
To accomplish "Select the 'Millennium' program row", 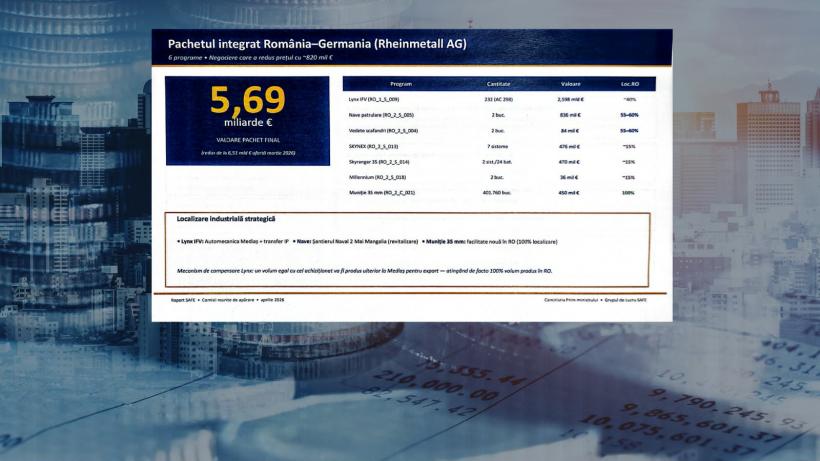I will click(x=374, y=177).
